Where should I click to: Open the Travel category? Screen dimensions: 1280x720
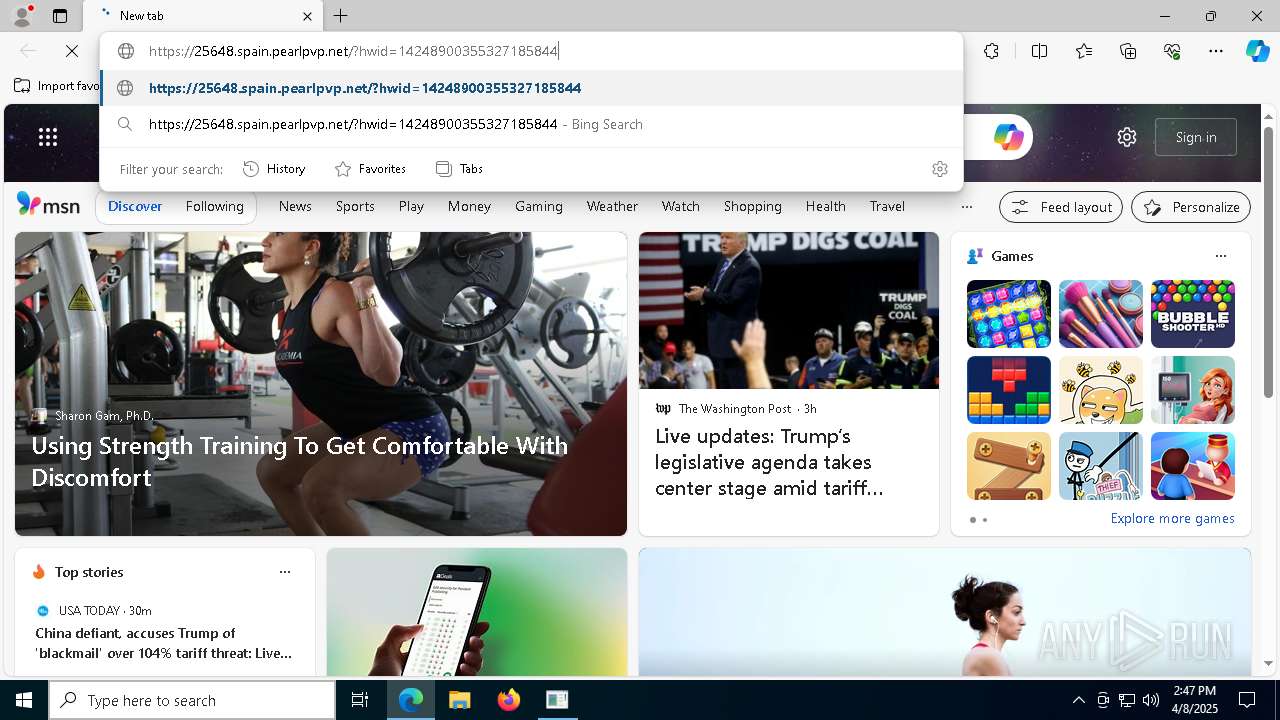(887, 206)
